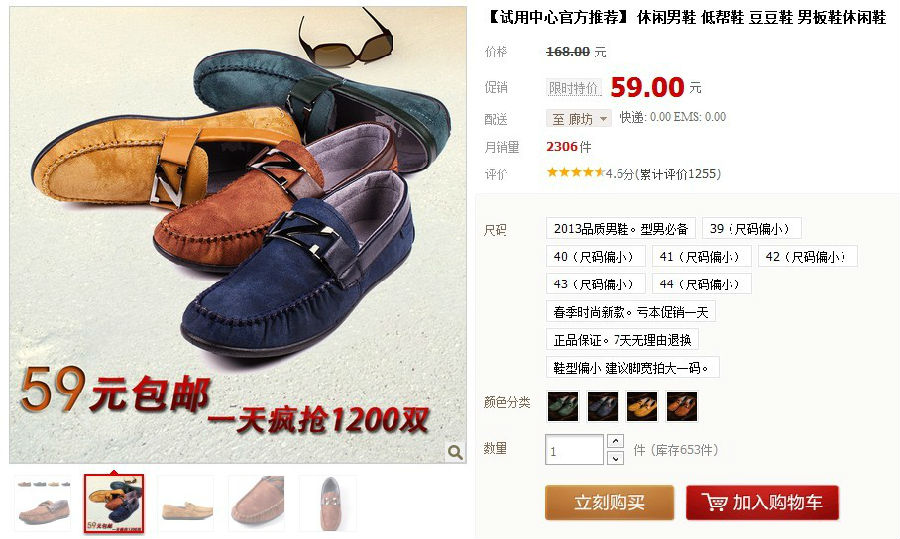Click the 加入购物车 add to cart button
The width and height of the screenshot is (900, 539).
pos(762,503)
